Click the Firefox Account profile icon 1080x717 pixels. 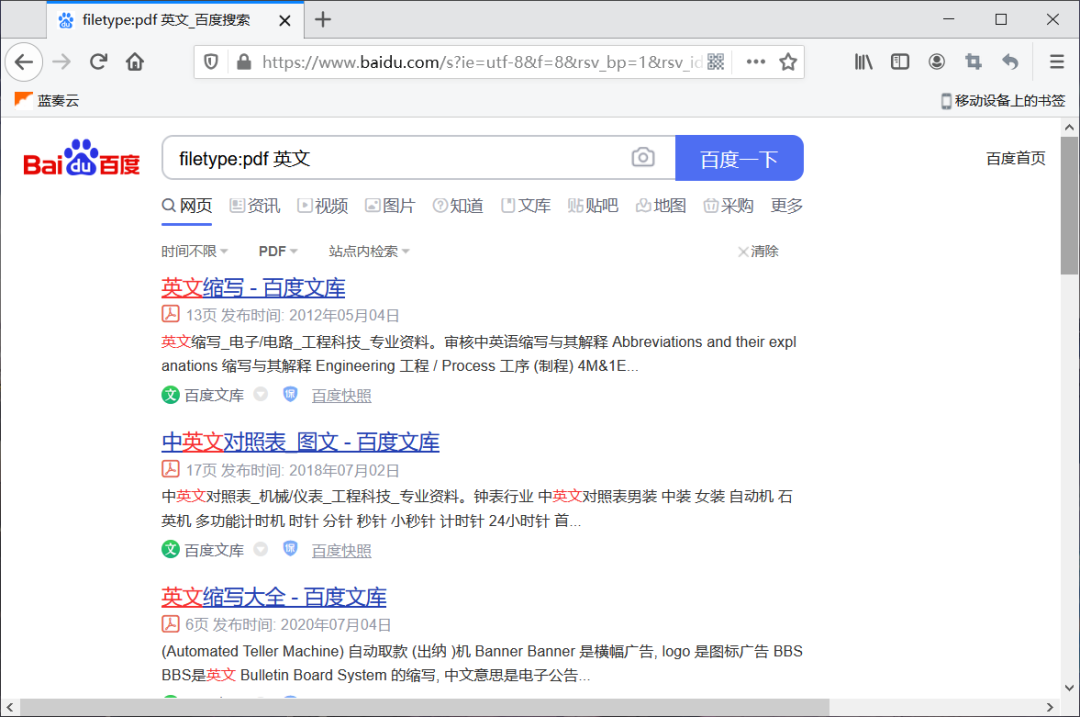coord(936,61)
